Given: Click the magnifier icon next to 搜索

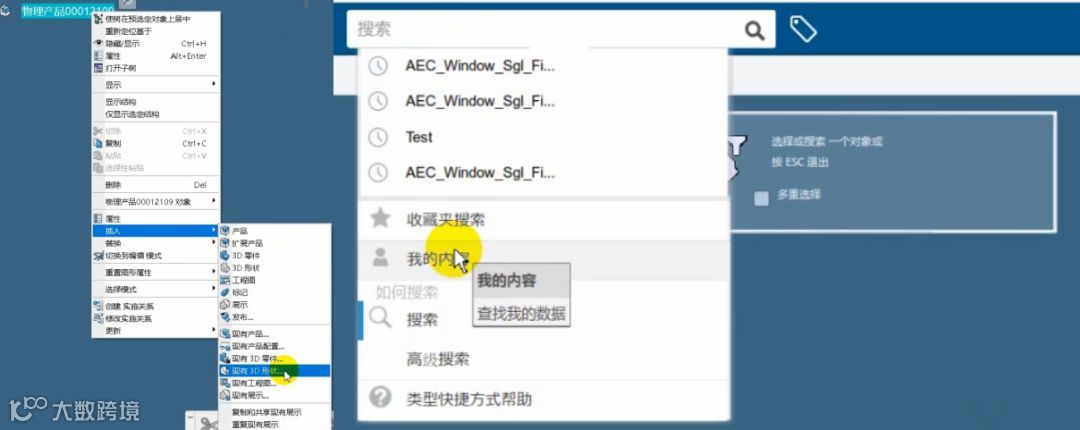Looking at the screenshot, I should pos(380,318).
